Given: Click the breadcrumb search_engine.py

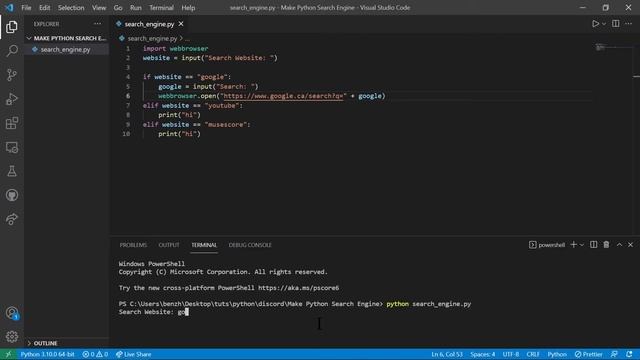Looking at the screenshot, I should [152, 38].
